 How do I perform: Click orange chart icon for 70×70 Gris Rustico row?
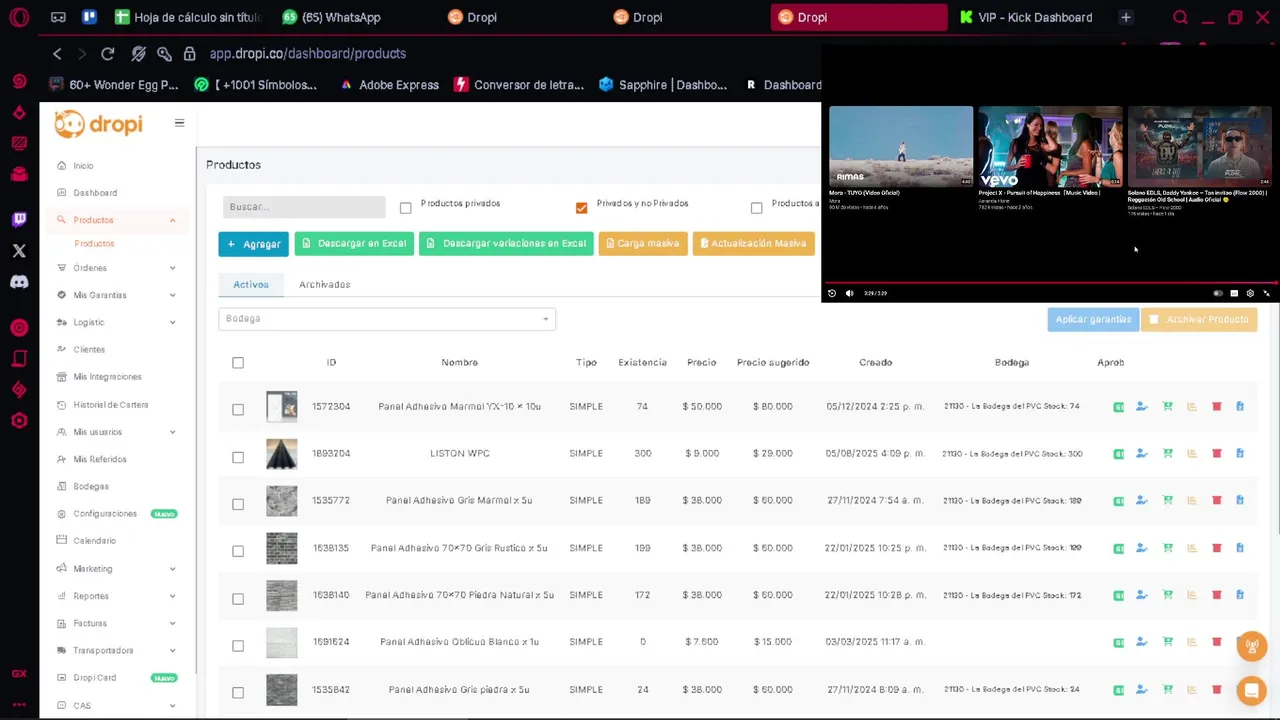tap(1191, 548)
